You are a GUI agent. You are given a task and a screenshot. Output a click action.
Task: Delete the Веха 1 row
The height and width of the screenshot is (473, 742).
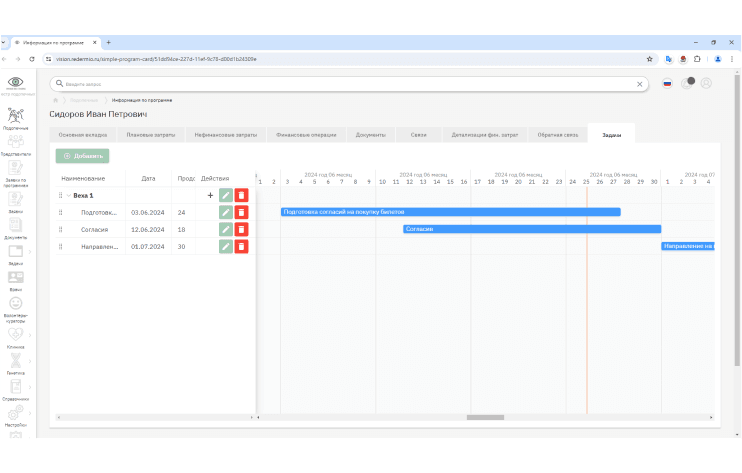(241, 195)
